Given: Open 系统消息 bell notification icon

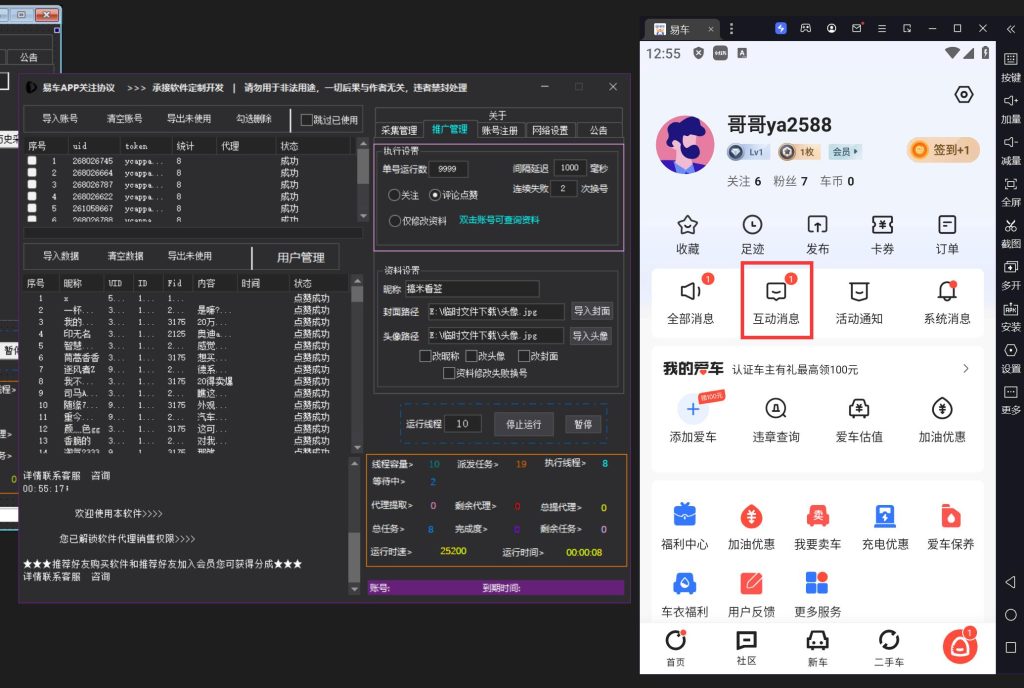Looking at the screenshot, I should [946, 292].
